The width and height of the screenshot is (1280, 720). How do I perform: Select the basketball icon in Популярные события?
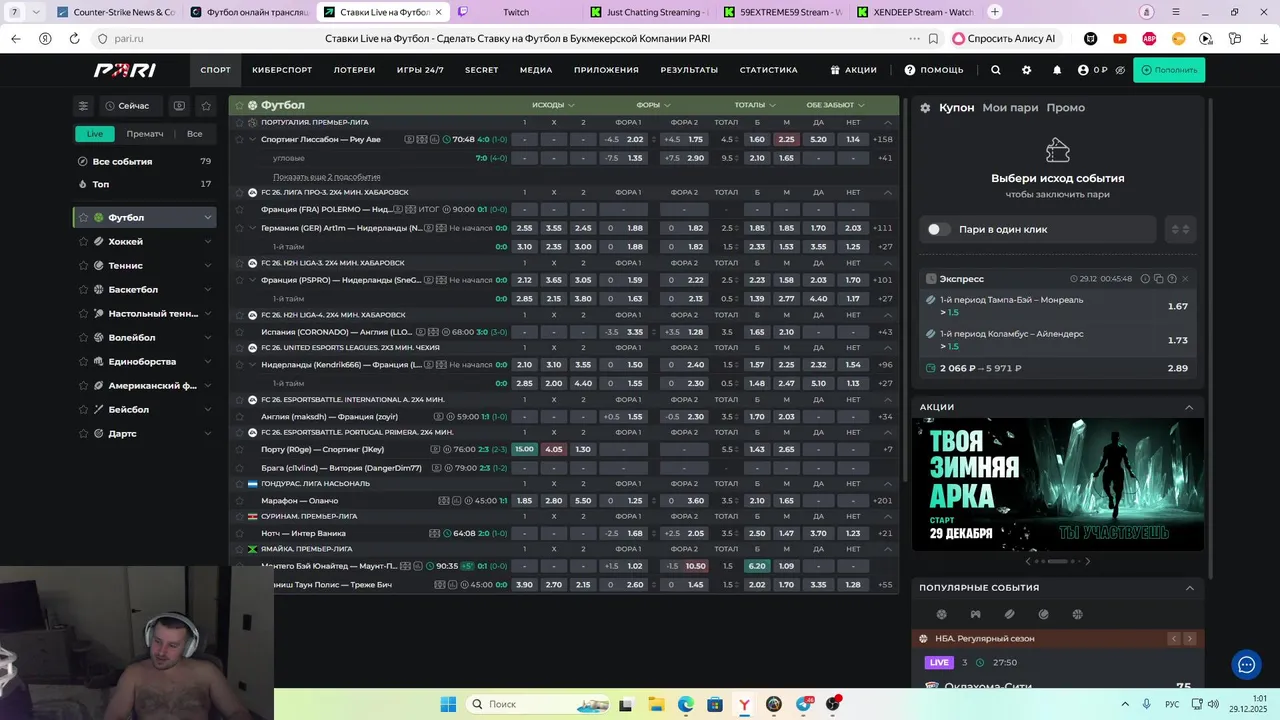point(1077,614)
